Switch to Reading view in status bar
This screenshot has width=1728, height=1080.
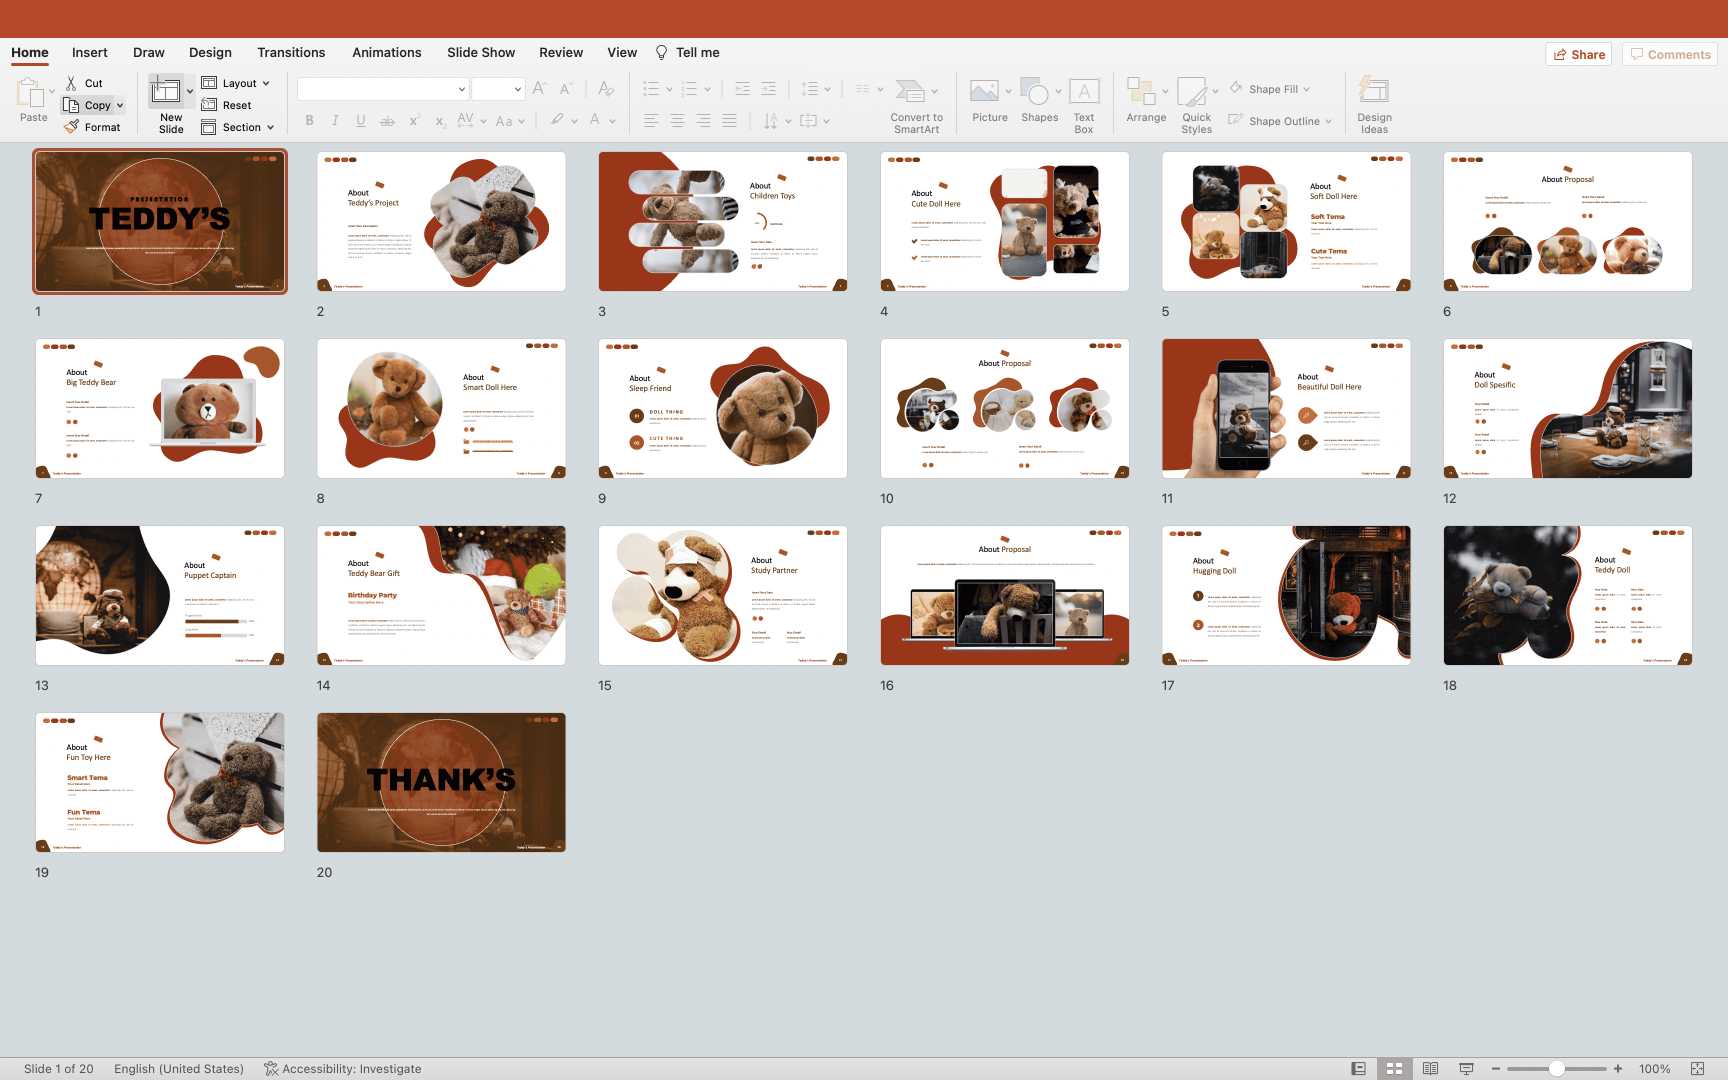(x=1430, y=1069)
